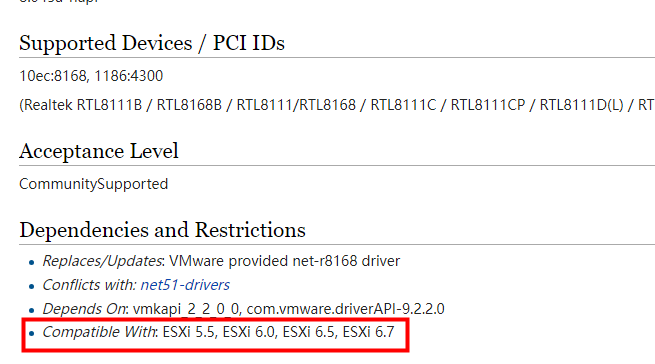The height and width of the screenshot is (364, 655).
Task: Click the Conflicts with label
Action: click(x=89, y=285)
